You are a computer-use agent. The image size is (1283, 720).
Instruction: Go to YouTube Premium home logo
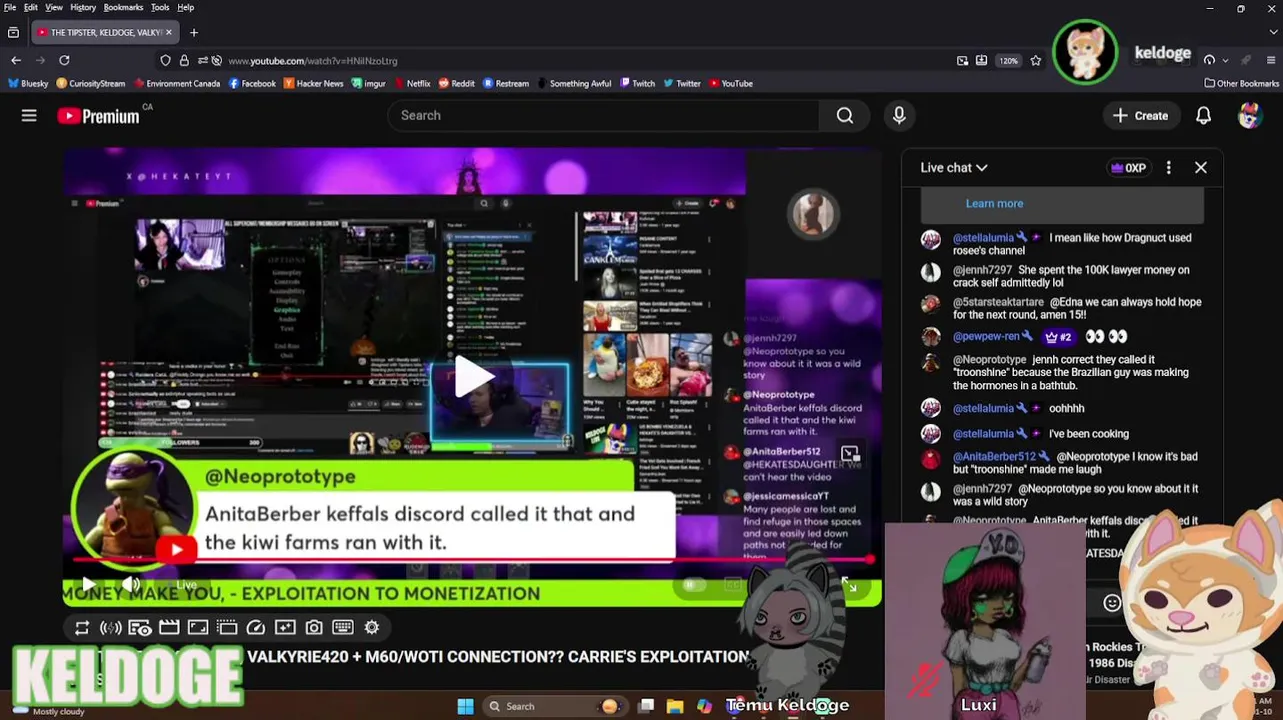click(x=98, y=116)
